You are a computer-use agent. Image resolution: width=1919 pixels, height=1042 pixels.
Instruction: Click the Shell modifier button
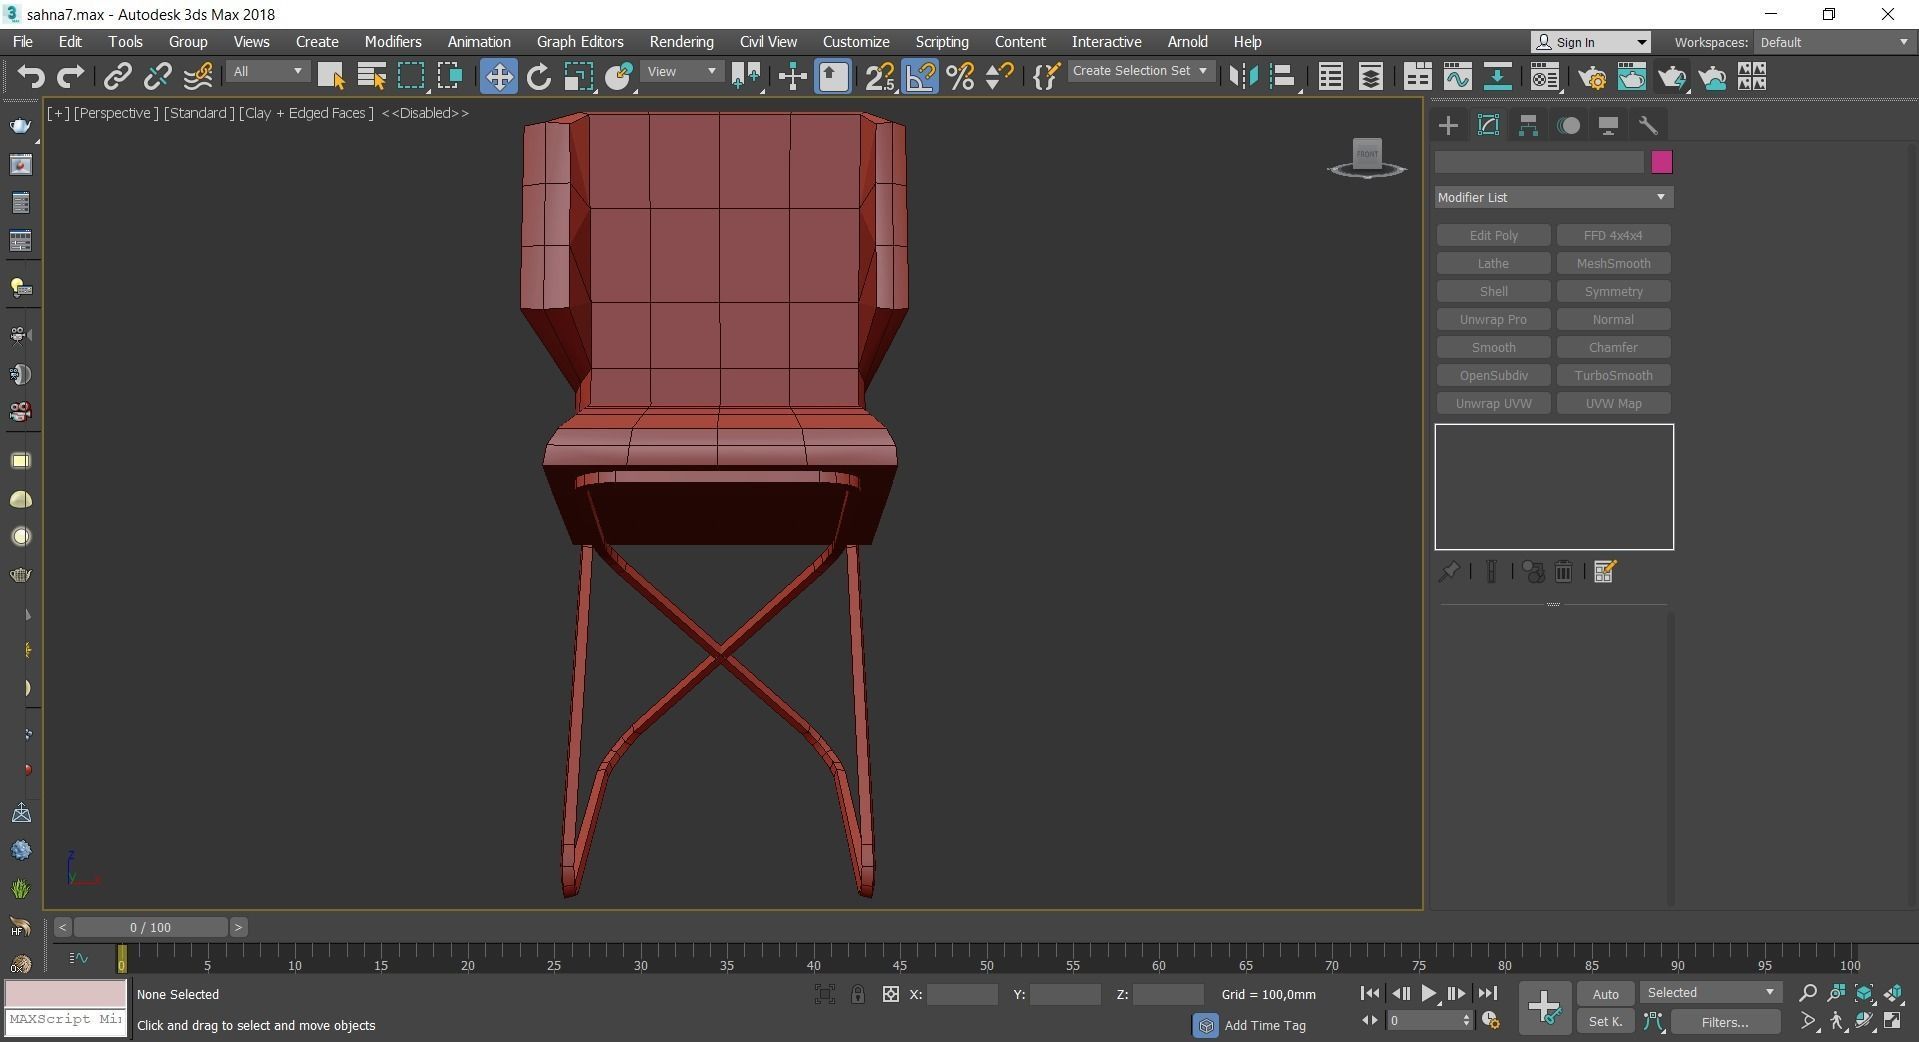point(1493,291)
